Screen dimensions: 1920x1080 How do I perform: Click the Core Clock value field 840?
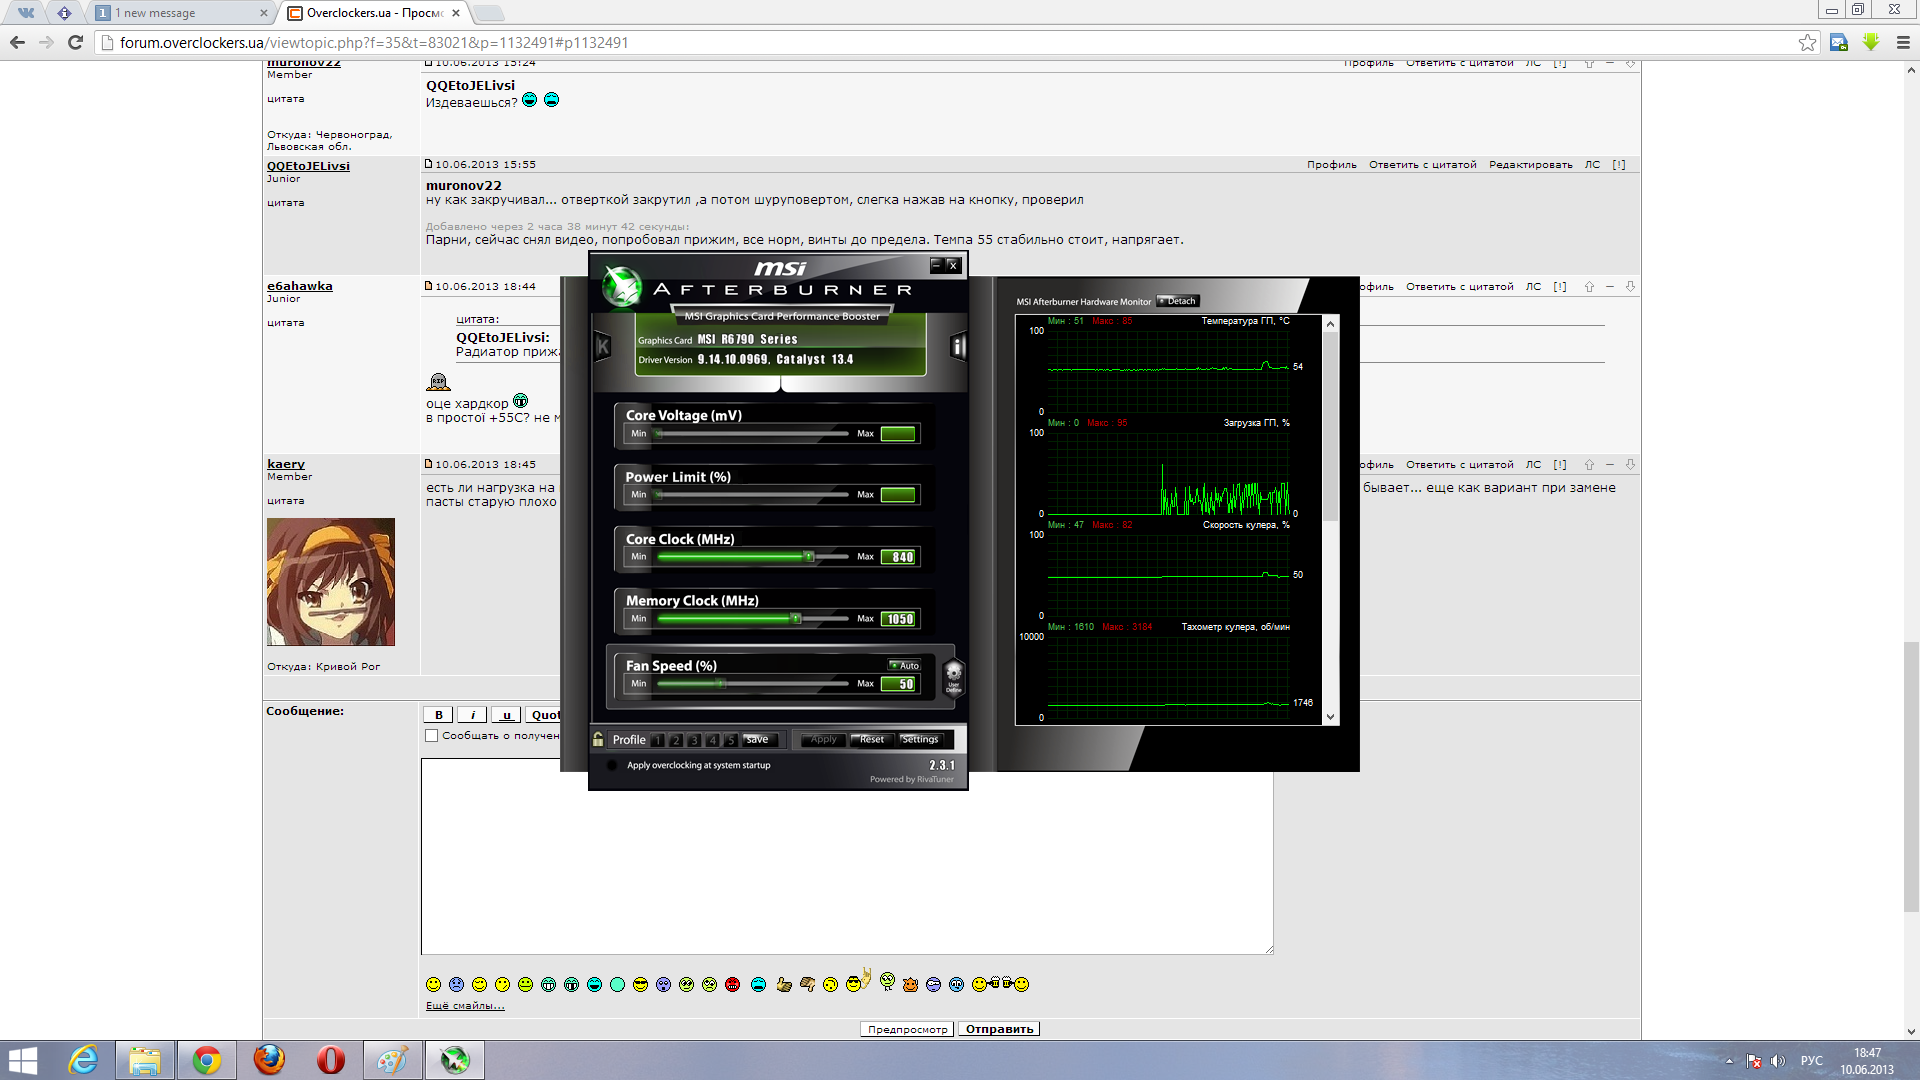(899, 557)
